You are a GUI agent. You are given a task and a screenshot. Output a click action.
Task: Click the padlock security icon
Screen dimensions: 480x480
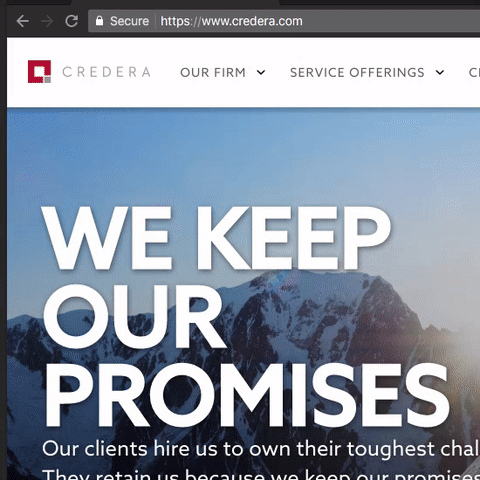pos(99,21)
